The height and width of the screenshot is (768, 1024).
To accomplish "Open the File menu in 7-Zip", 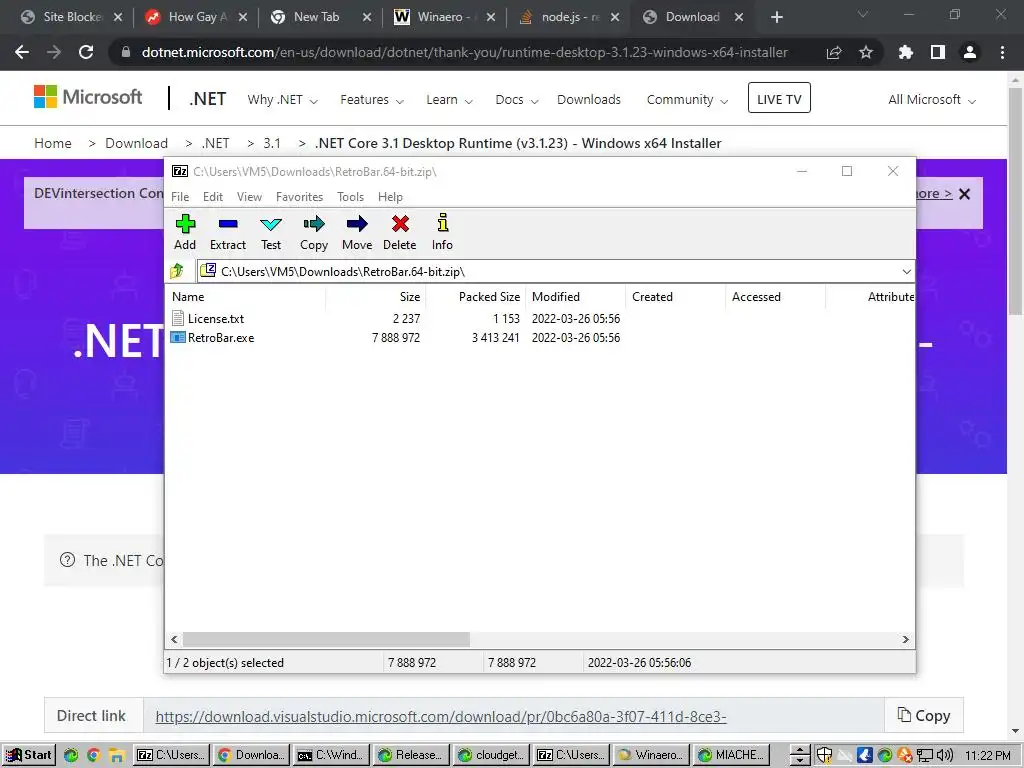I will coord(180,197).
